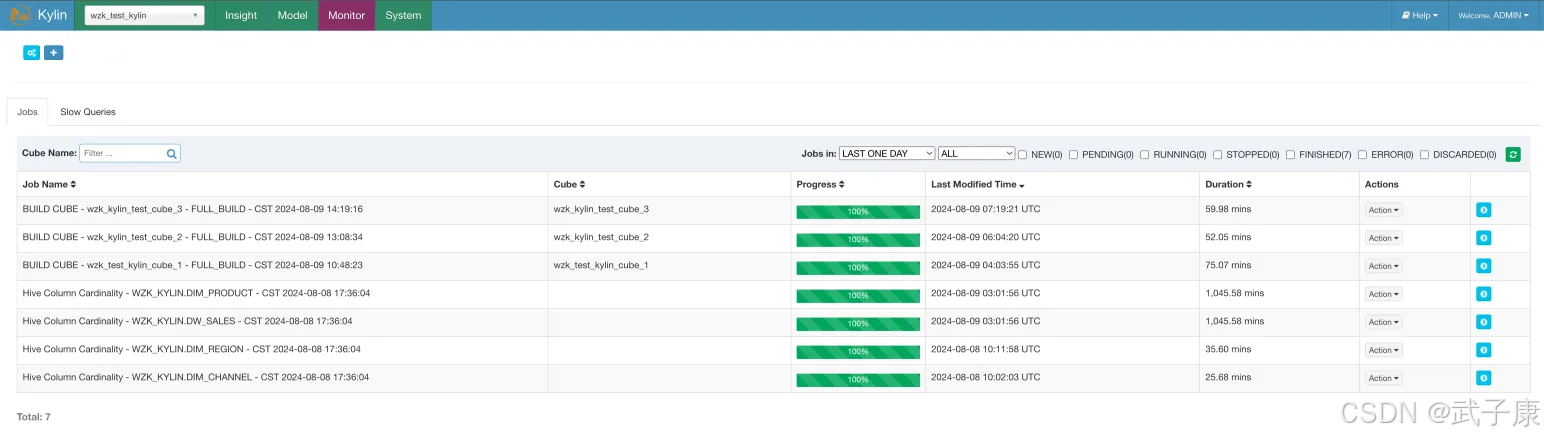Go to the Model menu
Screen dimensions: 1544x439
click(292, 15)
